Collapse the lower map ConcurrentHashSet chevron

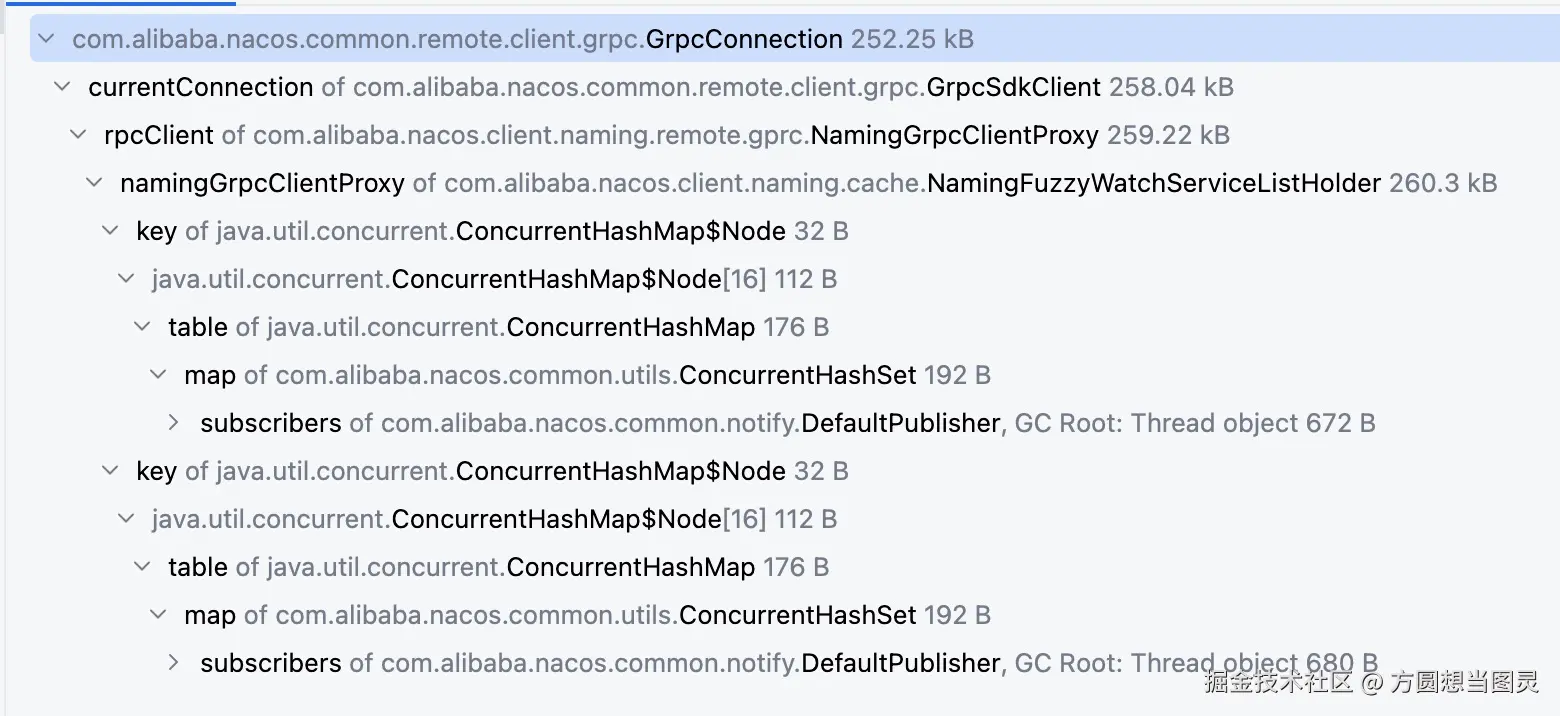pos(158,615)
